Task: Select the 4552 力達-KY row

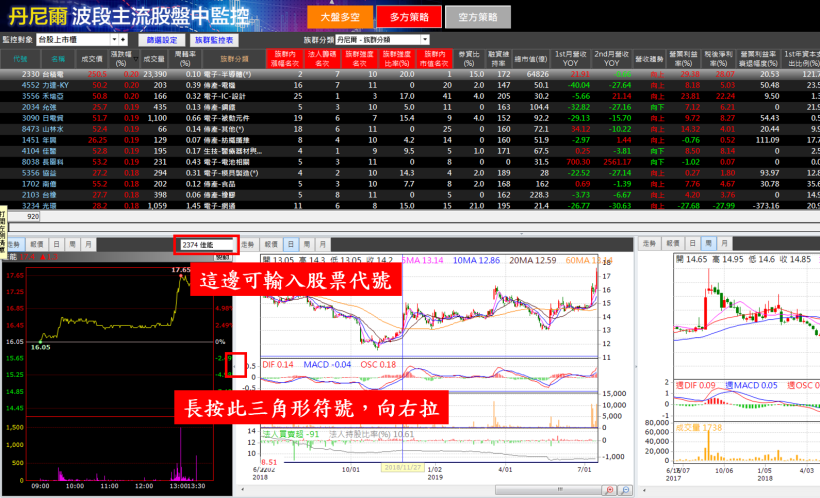Action: click(410, 85)
